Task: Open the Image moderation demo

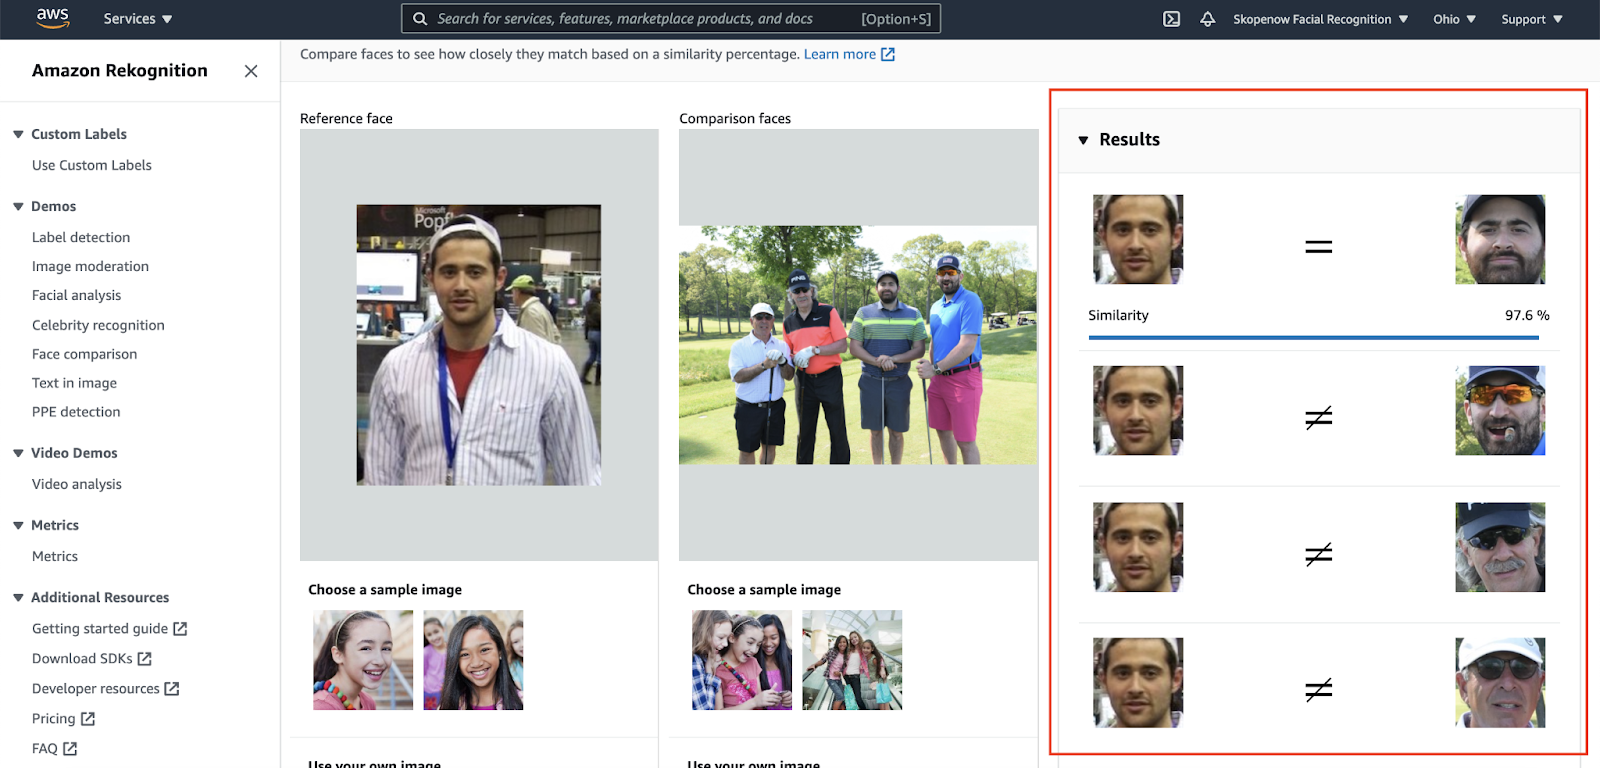Action: pyautogui.click(x=90, y=266)
